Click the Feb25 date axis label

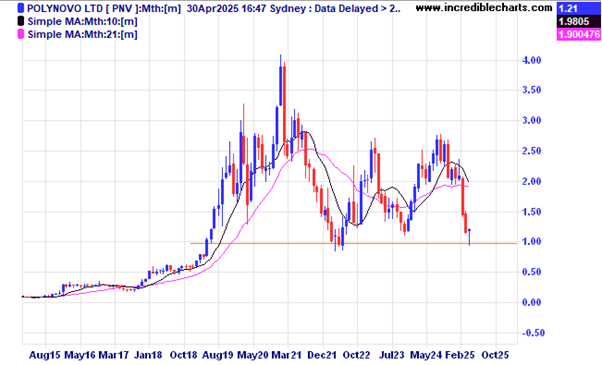[x=460, y=355]
